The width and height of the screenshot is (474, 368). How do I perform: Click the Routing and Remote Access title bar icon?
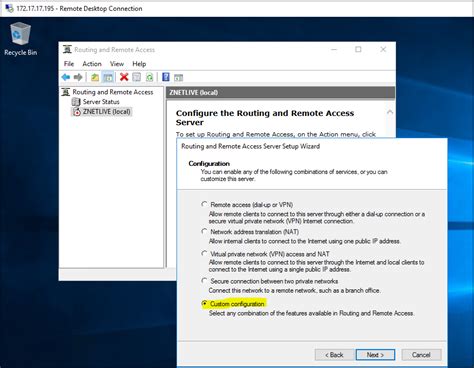pos(67,49)
